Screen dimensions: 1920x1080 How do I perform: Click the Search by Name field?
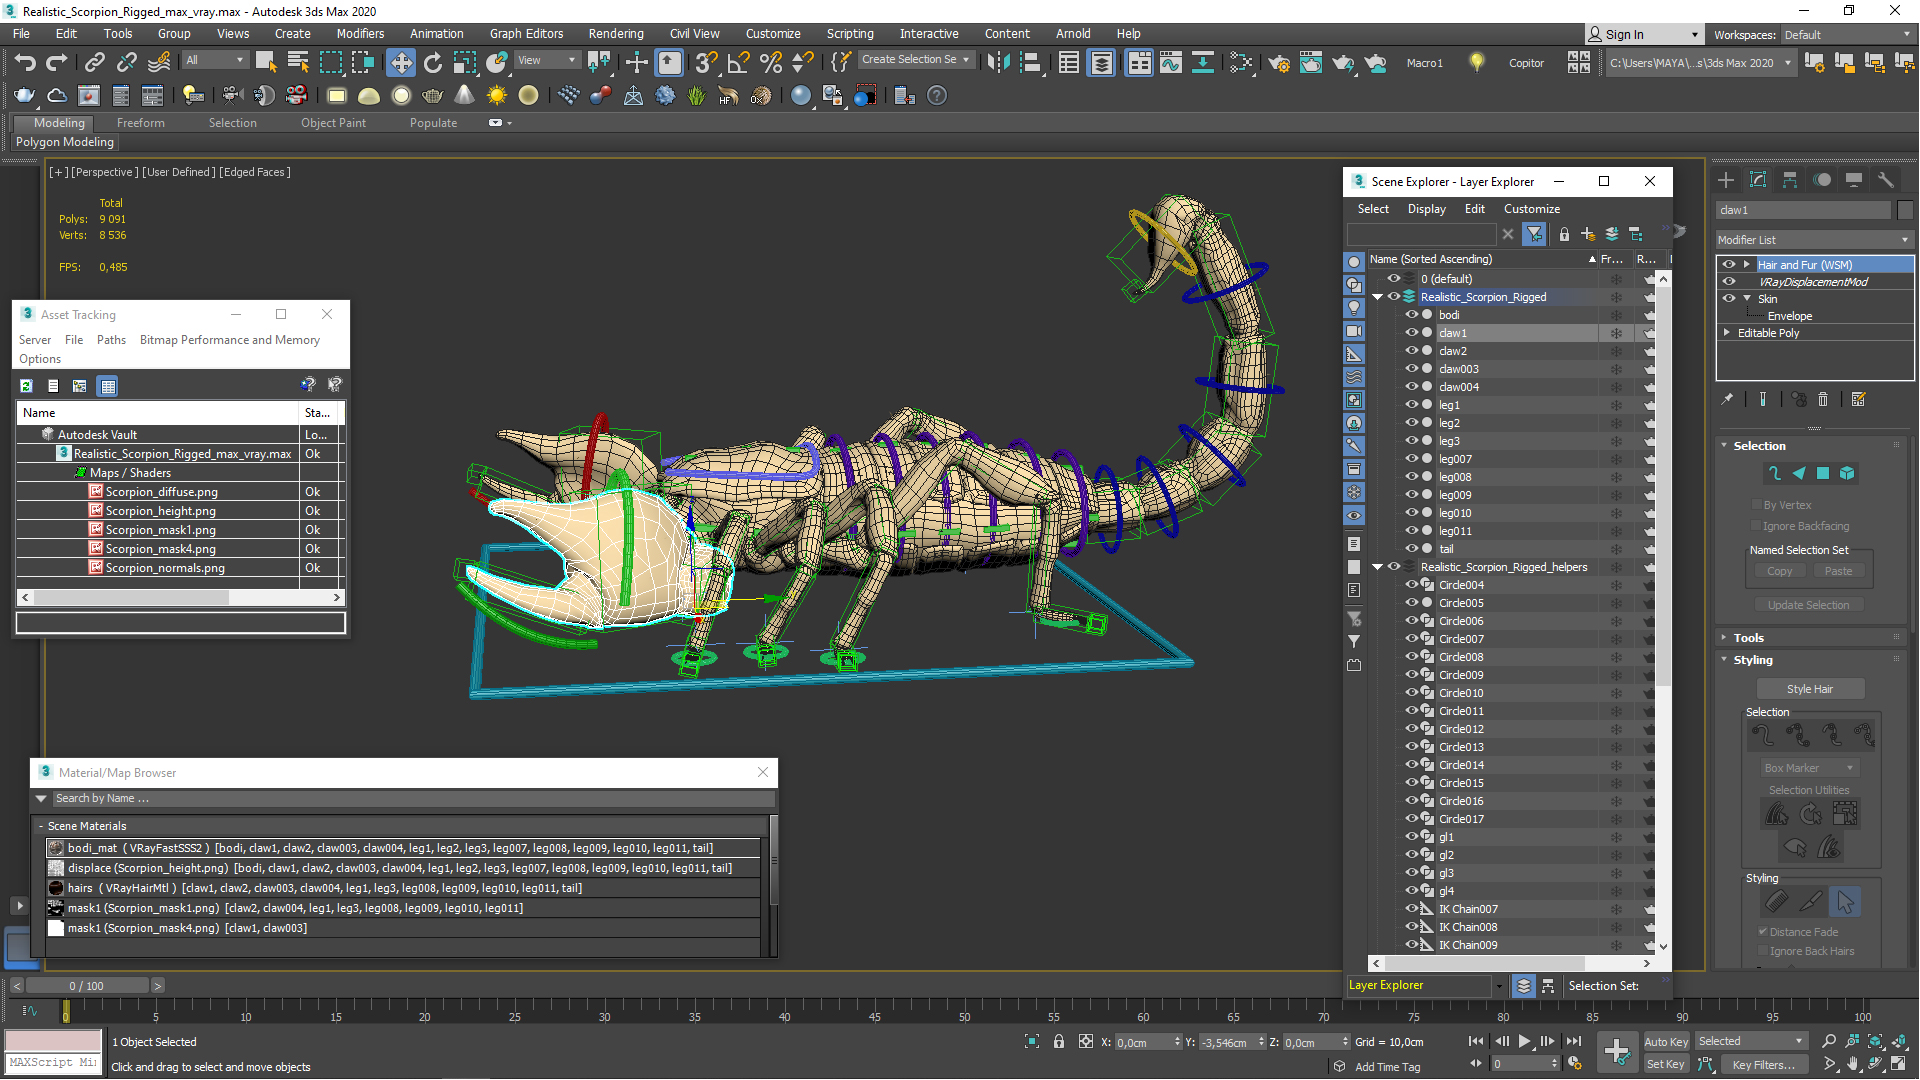(413, 798)
